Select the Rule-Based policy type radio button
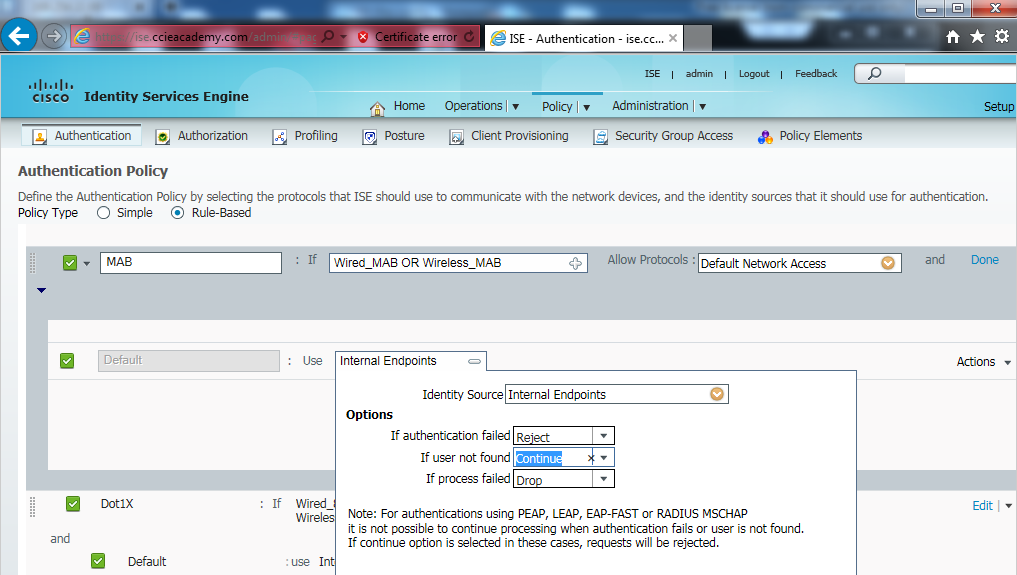This screenshot has height=575, width=1017. 177,213
